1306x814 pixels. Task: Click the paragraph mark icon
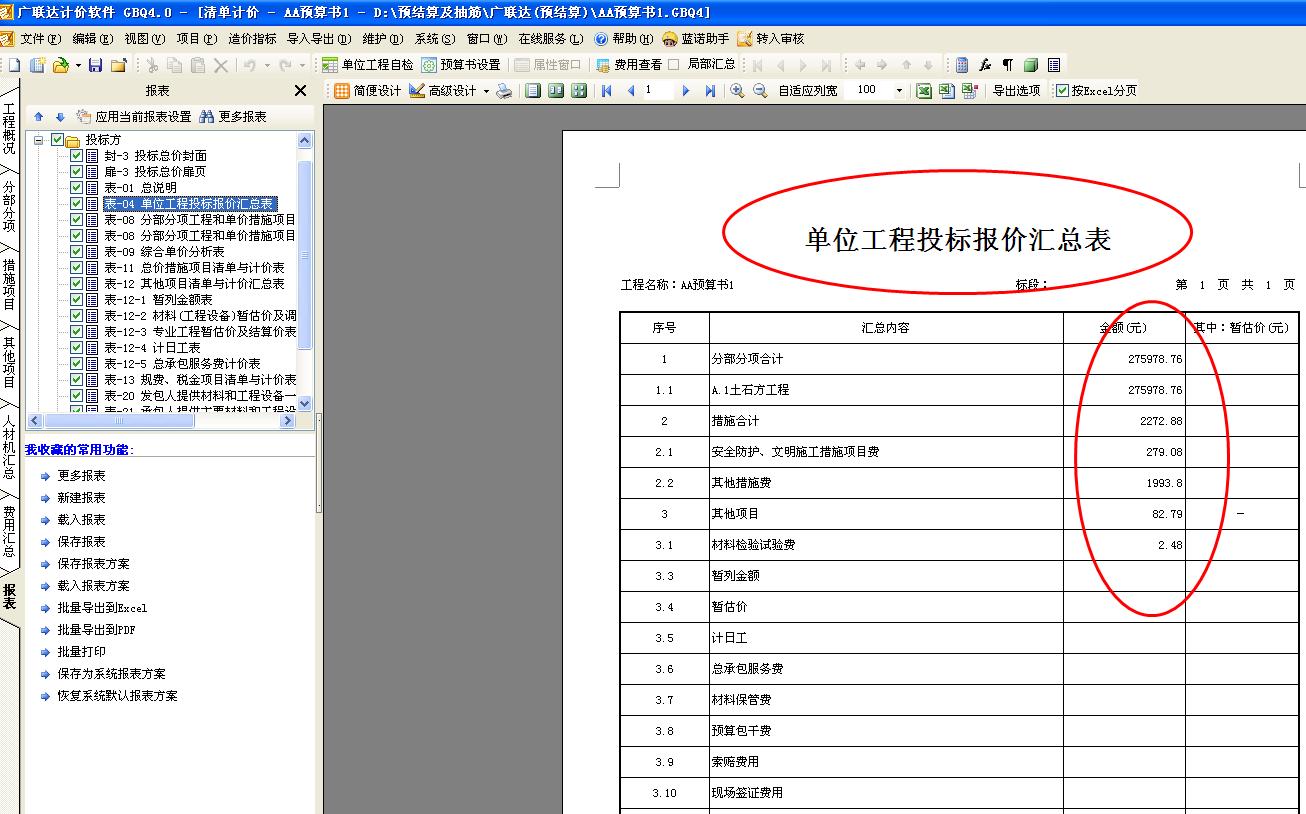(x=1007, y=65)
